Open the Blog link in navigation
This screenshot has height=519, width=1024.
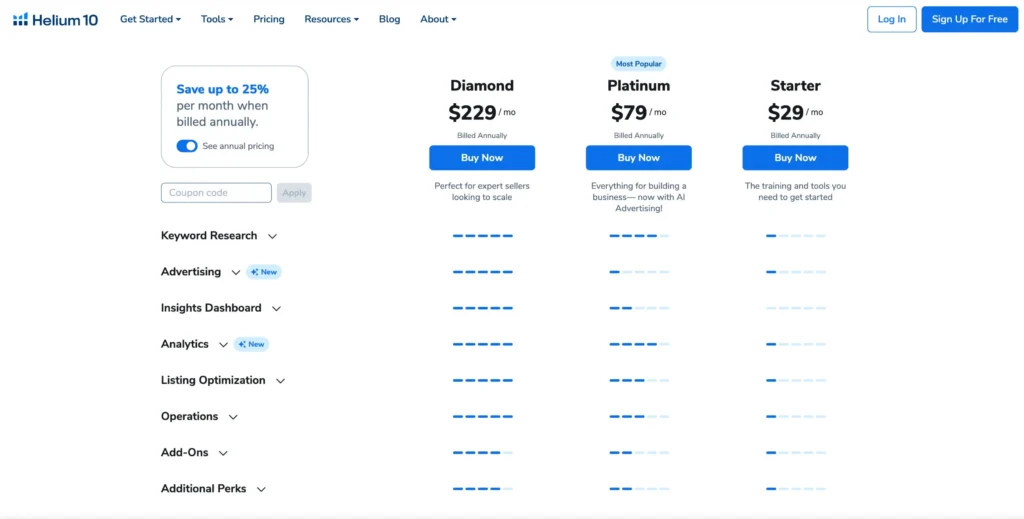[389, 19]
